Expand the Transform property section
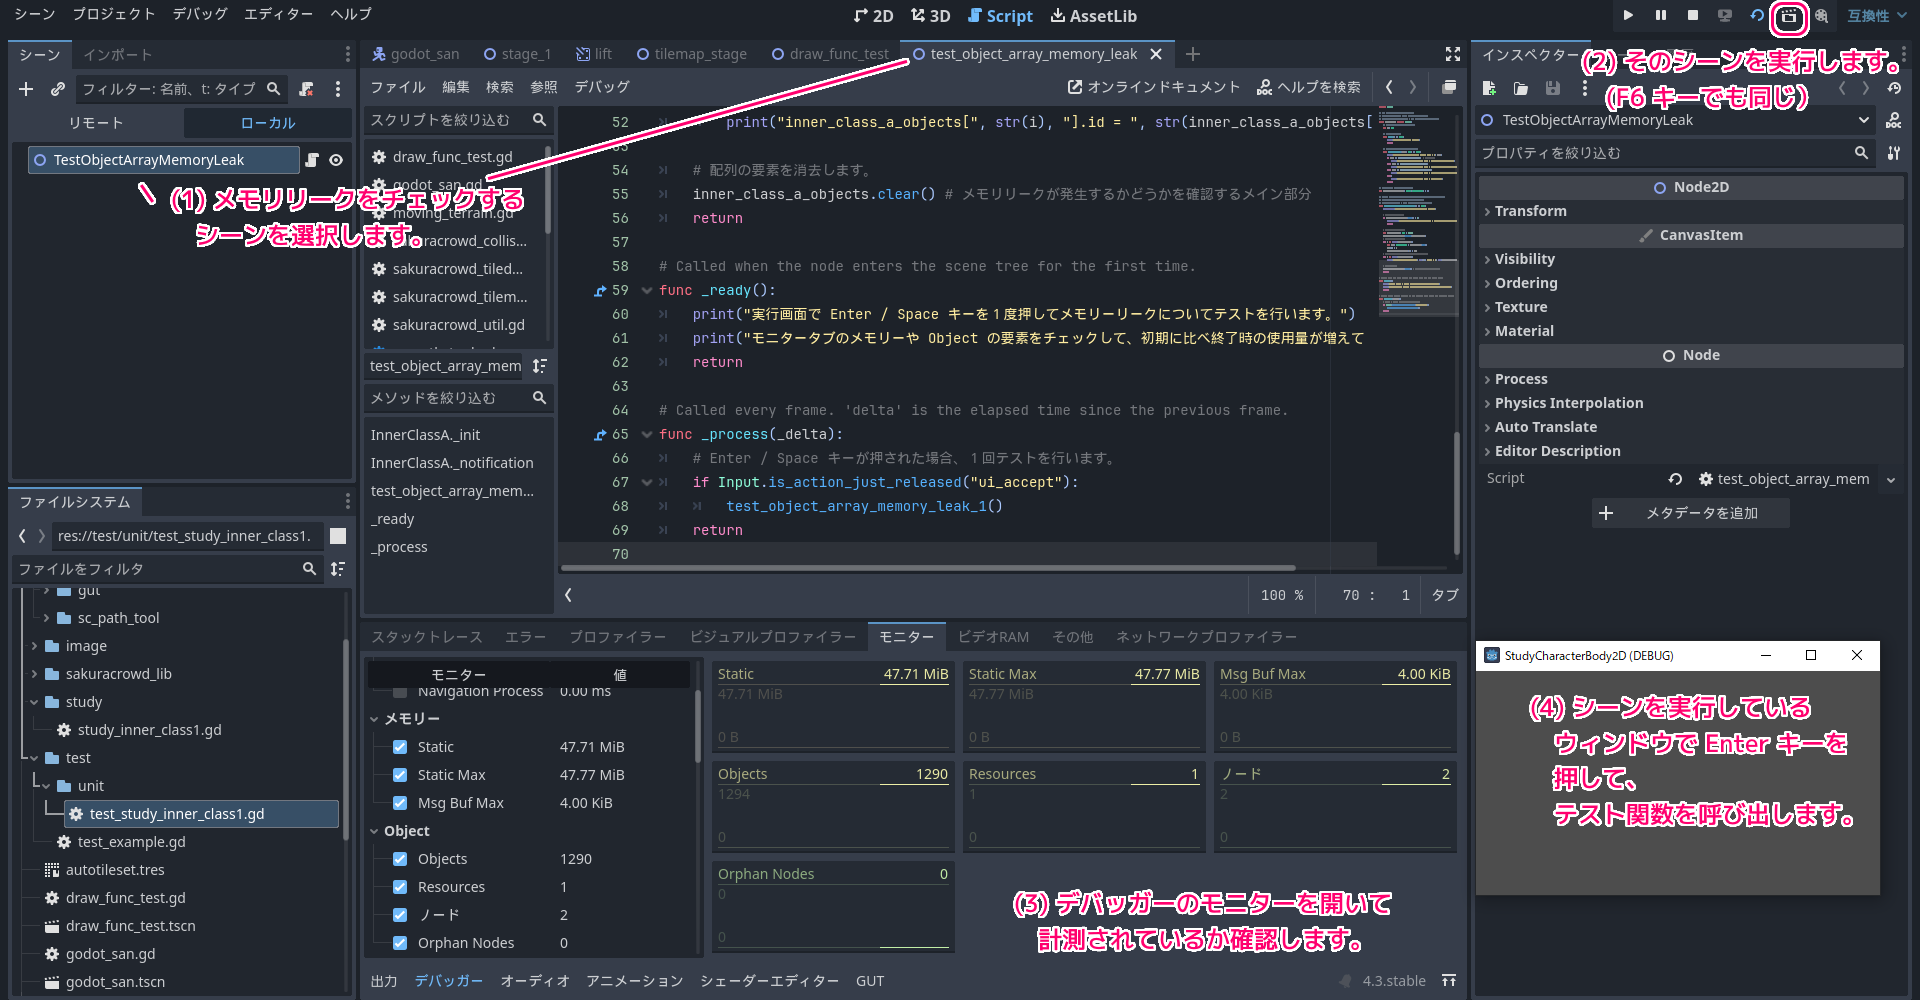This screenshot has height=1000, width=1920. click(1530, 211)
